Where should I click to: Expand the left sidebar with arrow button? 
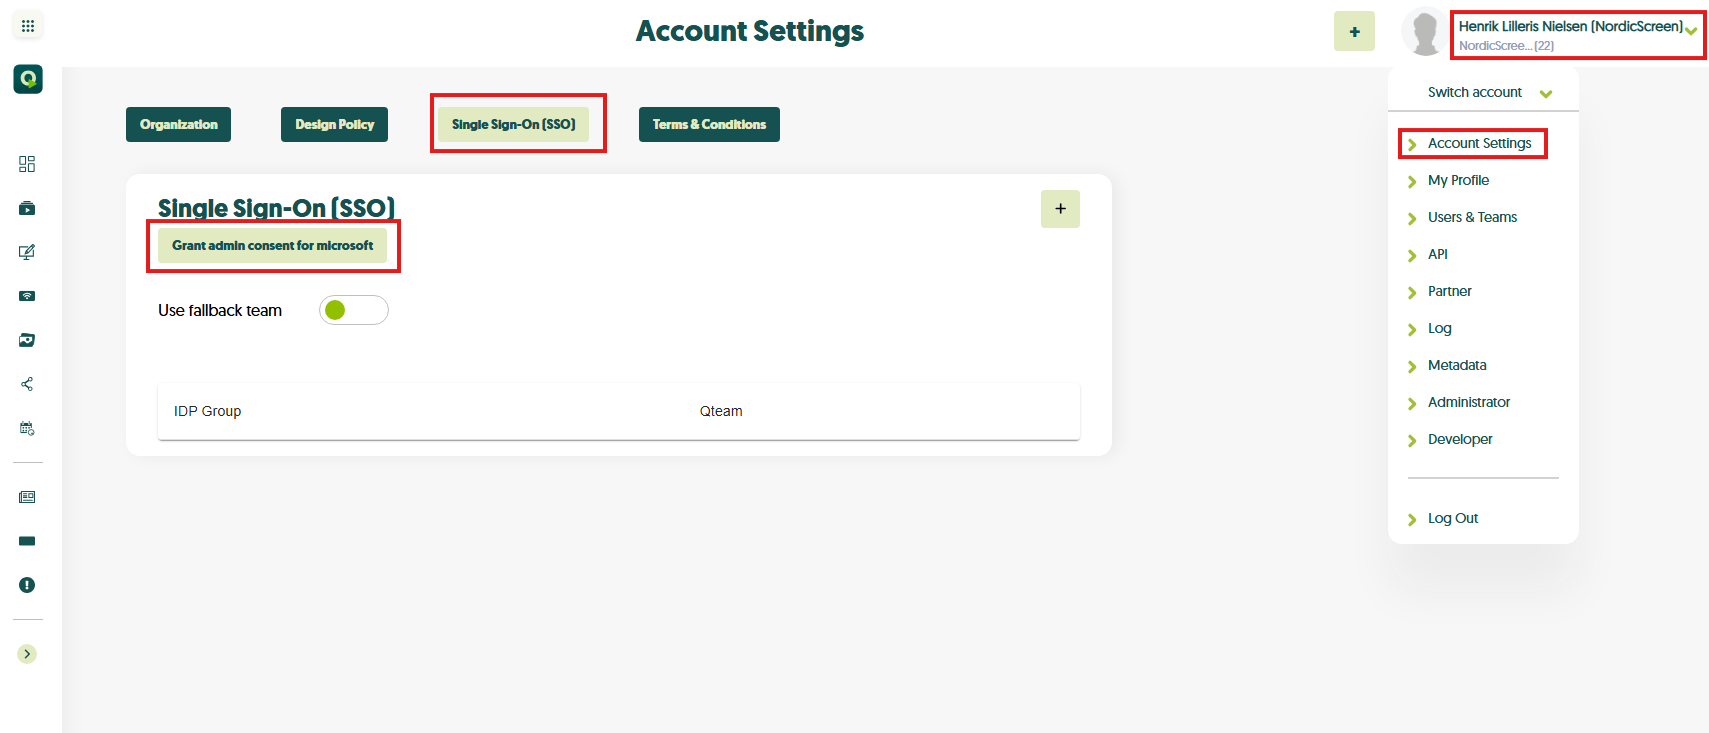tap(27, 654)
